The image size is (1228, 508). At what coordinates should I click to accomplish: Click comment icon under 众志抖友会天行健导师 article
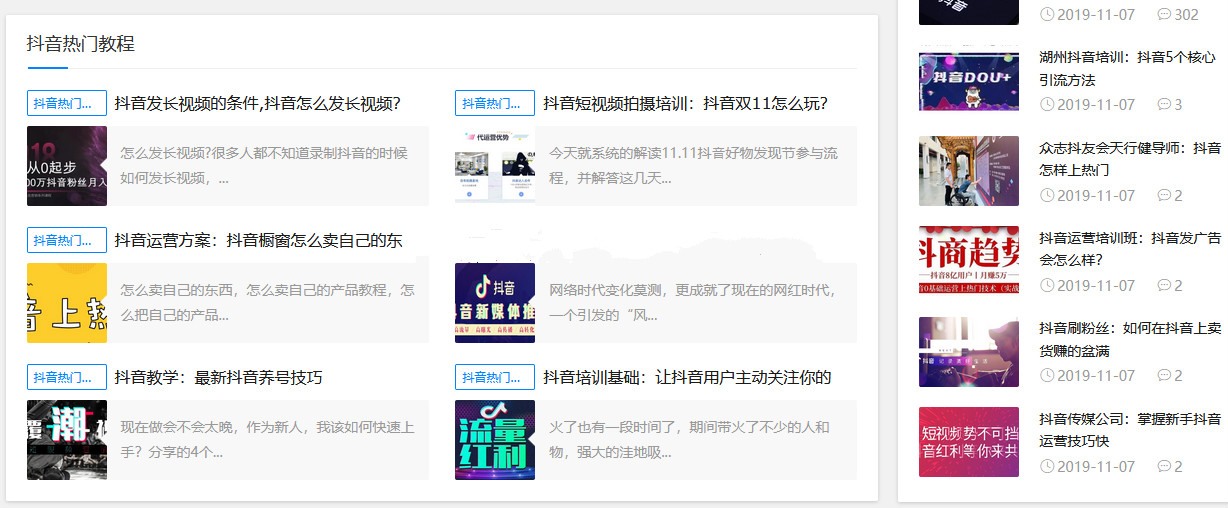pos(1164,195)
